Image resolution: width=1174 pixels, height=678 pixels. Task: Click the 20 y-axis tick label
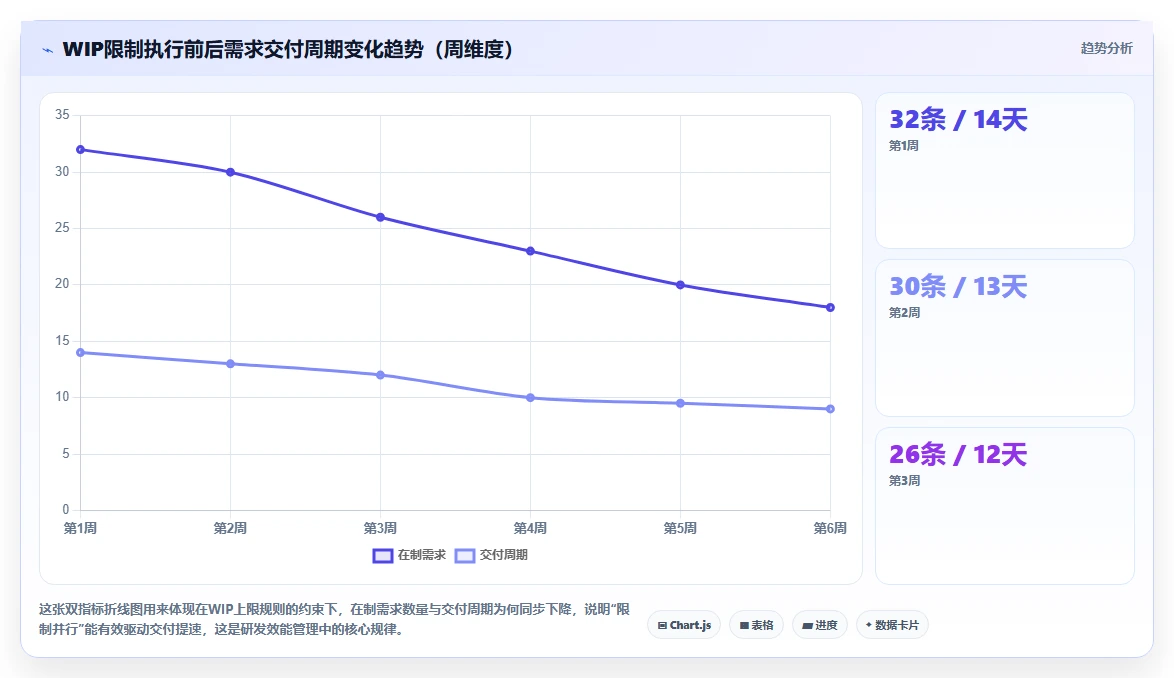62,284
